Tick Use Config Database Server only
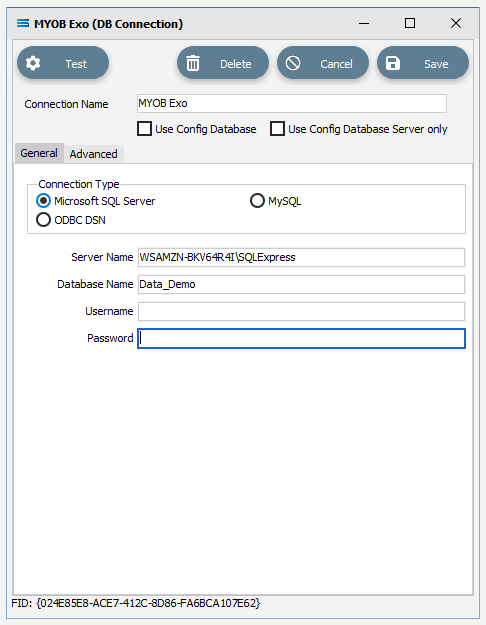This screenshot has height=625, width=486. [x=277, y=129]
